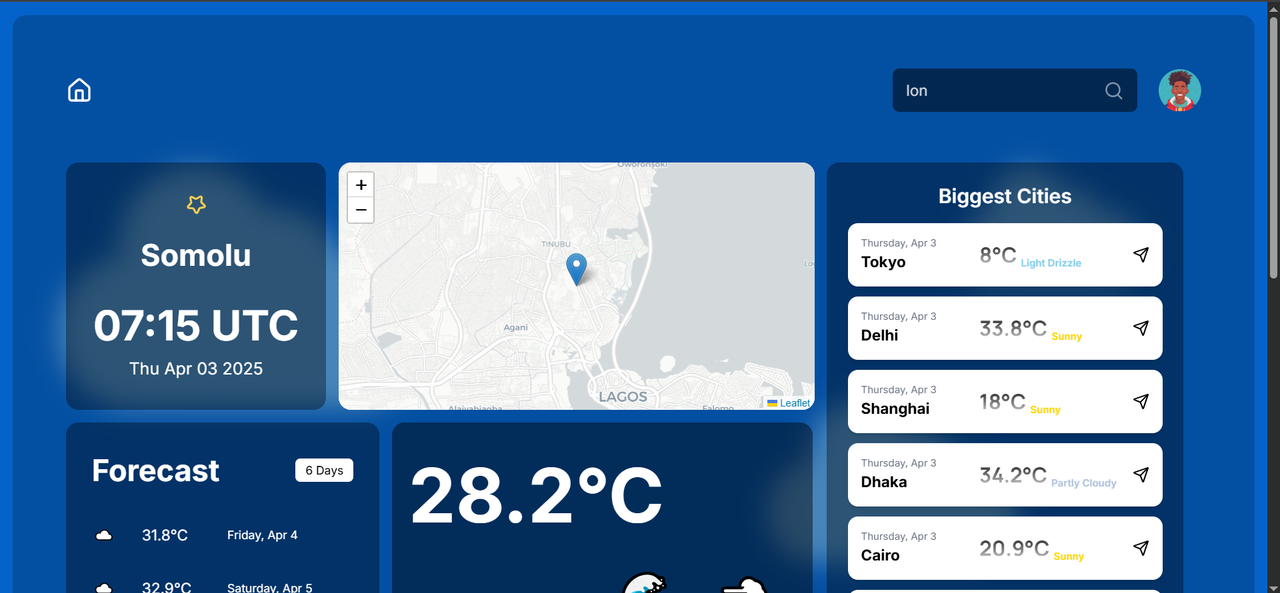
Task: Click Shanghai's 18°C temperature
Action: coord(1003,402)
